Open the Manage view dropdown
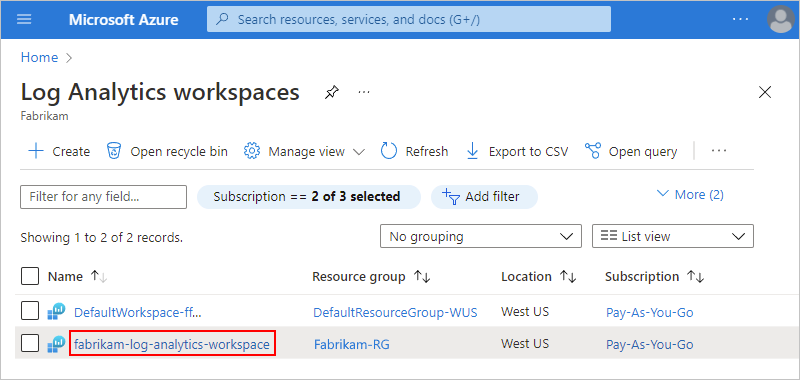The width and height of the screenshot is (800, 380). [305, 151]
